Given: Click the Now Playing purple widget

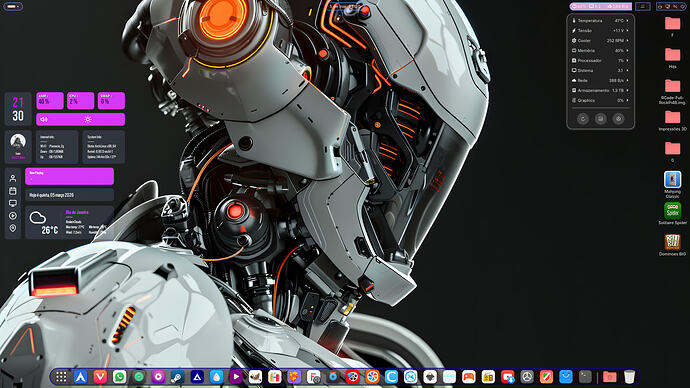Looking at the screenshot, I should coord(70,176).
